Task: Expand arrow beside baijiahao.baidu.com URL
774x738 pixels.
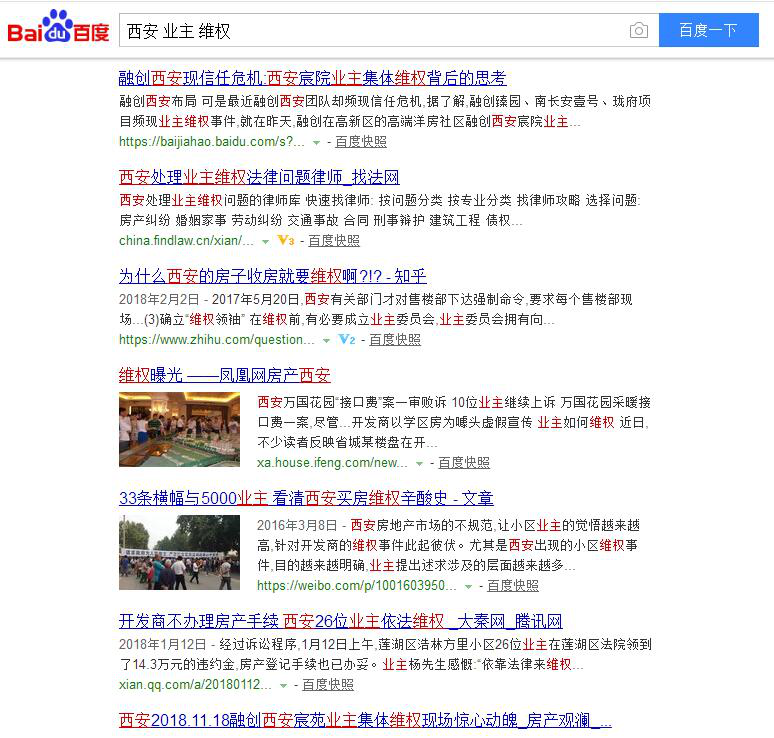Action: point(317,143)
